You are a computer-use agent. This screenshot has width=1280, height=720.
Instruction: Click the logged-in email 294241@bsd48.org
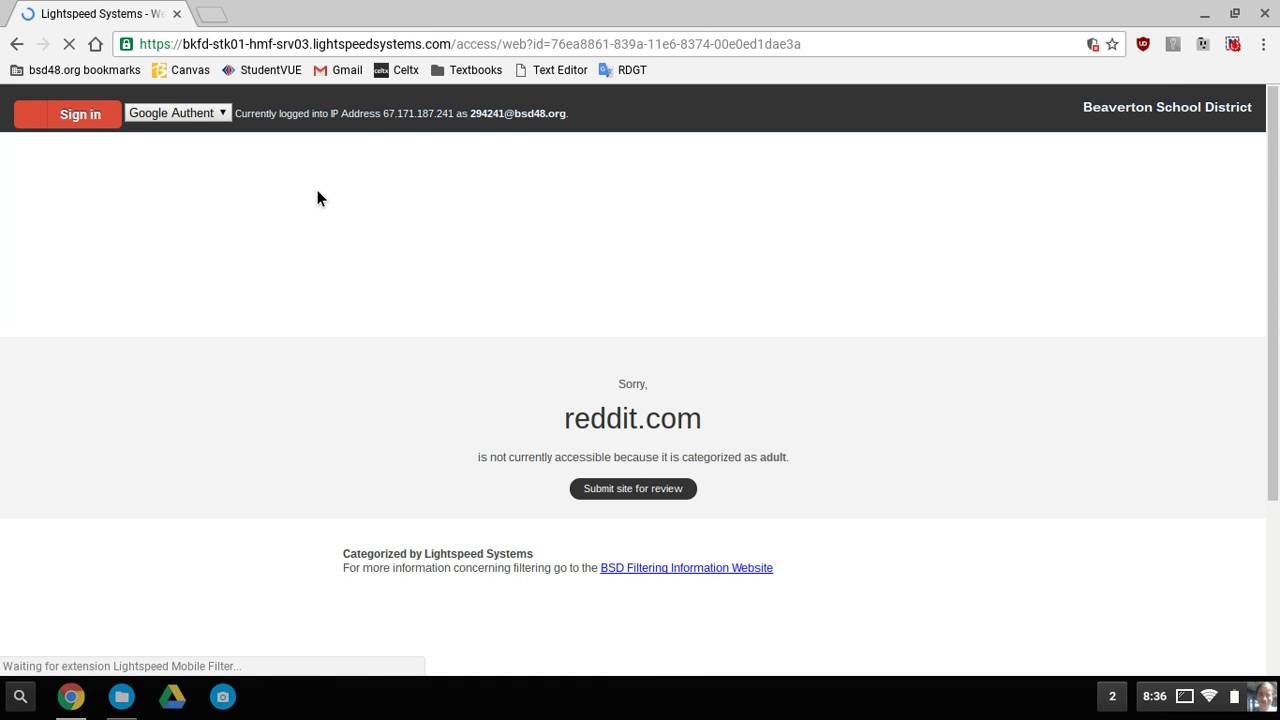pos(518,113)
